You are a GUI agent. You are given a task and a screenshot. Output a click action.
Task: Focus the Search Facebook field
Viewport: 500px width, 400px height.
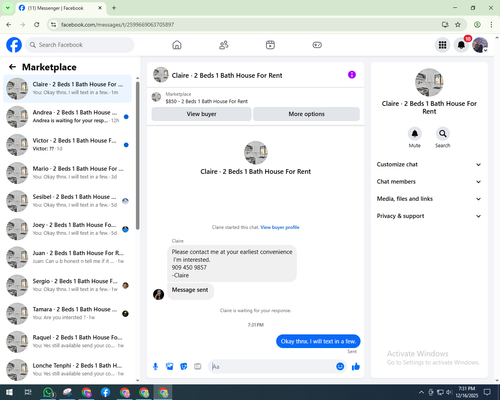(80, 45)
